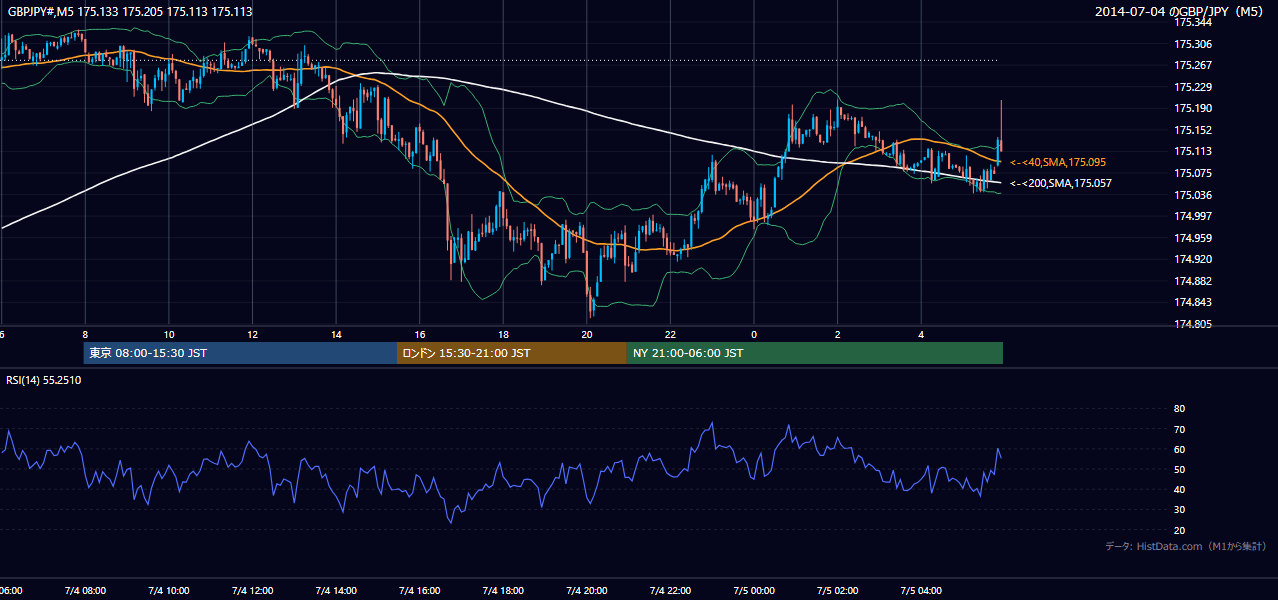1278x600 pixels.
Task: Click hour label 14 under the price chart
Action: pyautogui.click(x=336, y=335)
